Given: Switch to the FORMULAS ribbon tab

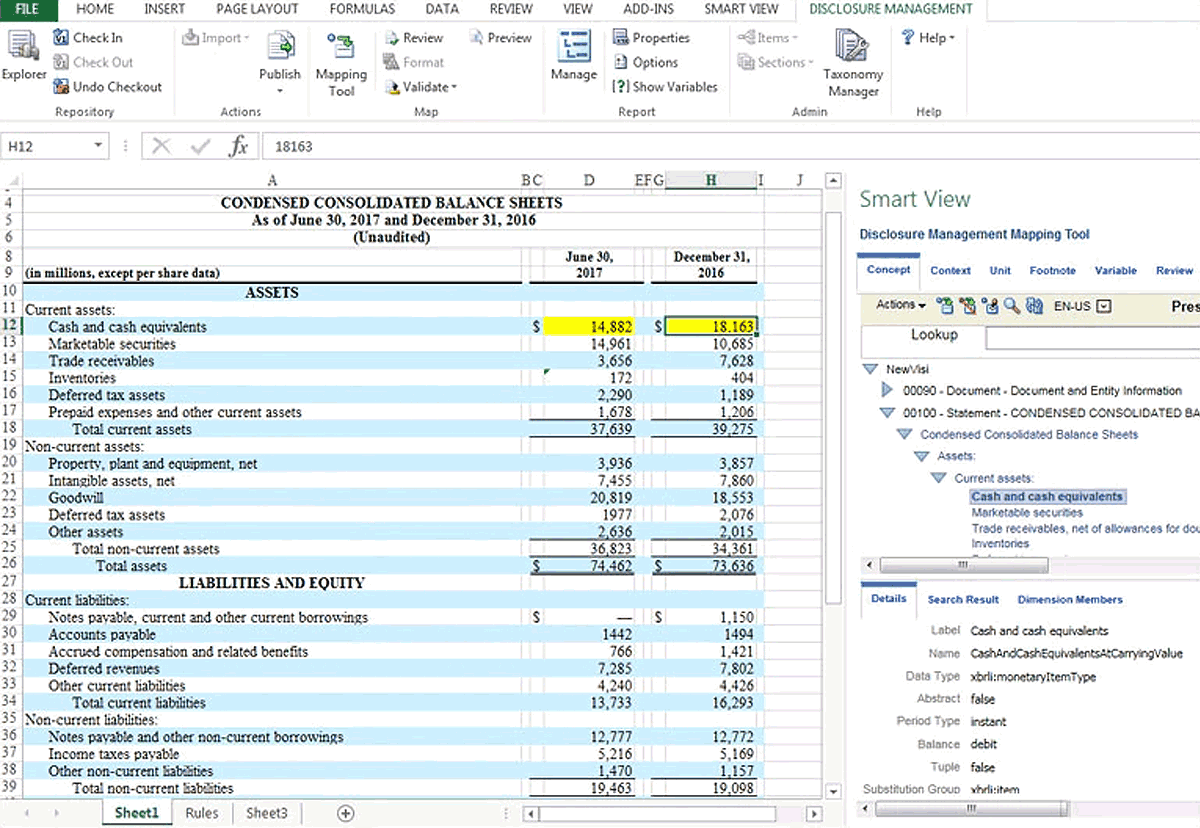Looking at the screenshot, I should pos(362,9).
